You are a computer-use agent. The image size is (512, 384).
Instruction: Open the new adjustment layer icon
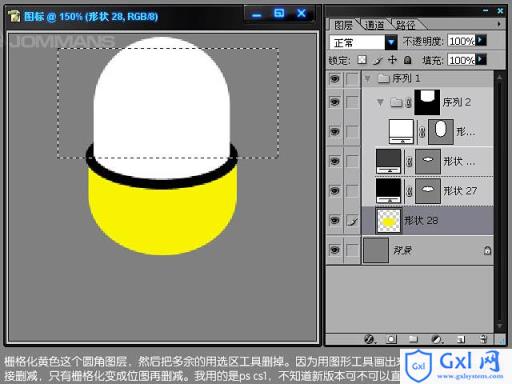click(x=436, y=339)
